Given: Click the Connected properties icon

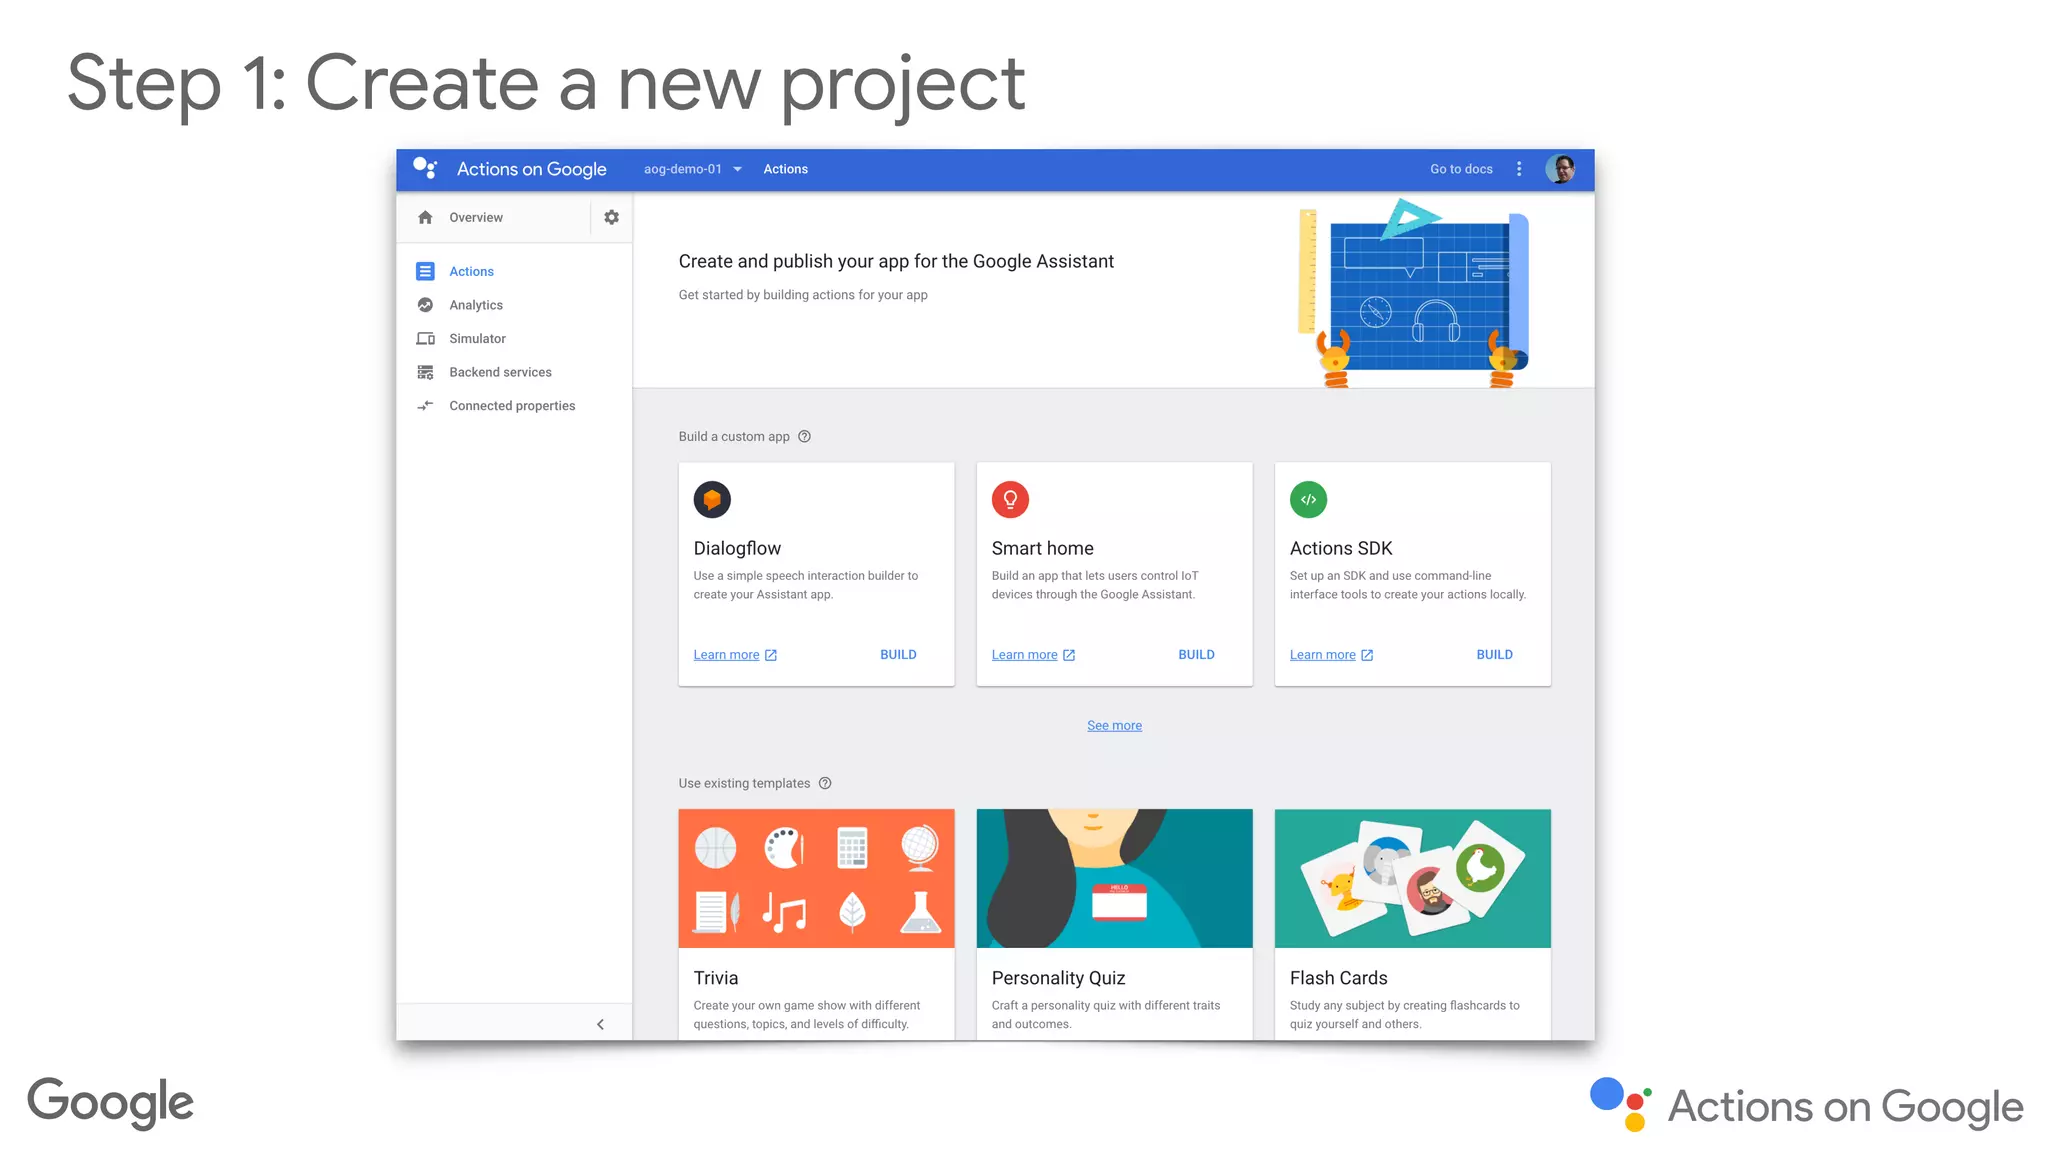Looking at the screenshot, I should coord(425,406).
